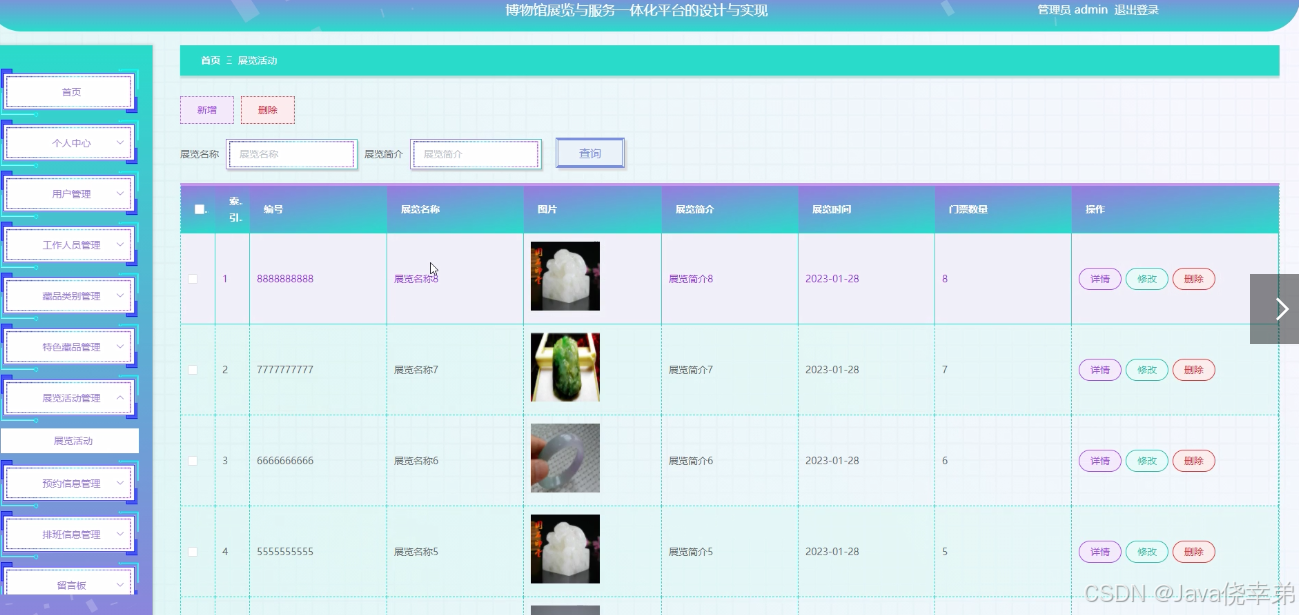The image size is (1299, 615).
Task: Open the 工作人员管理 sidebar menu
Action: tap(70, 245)
